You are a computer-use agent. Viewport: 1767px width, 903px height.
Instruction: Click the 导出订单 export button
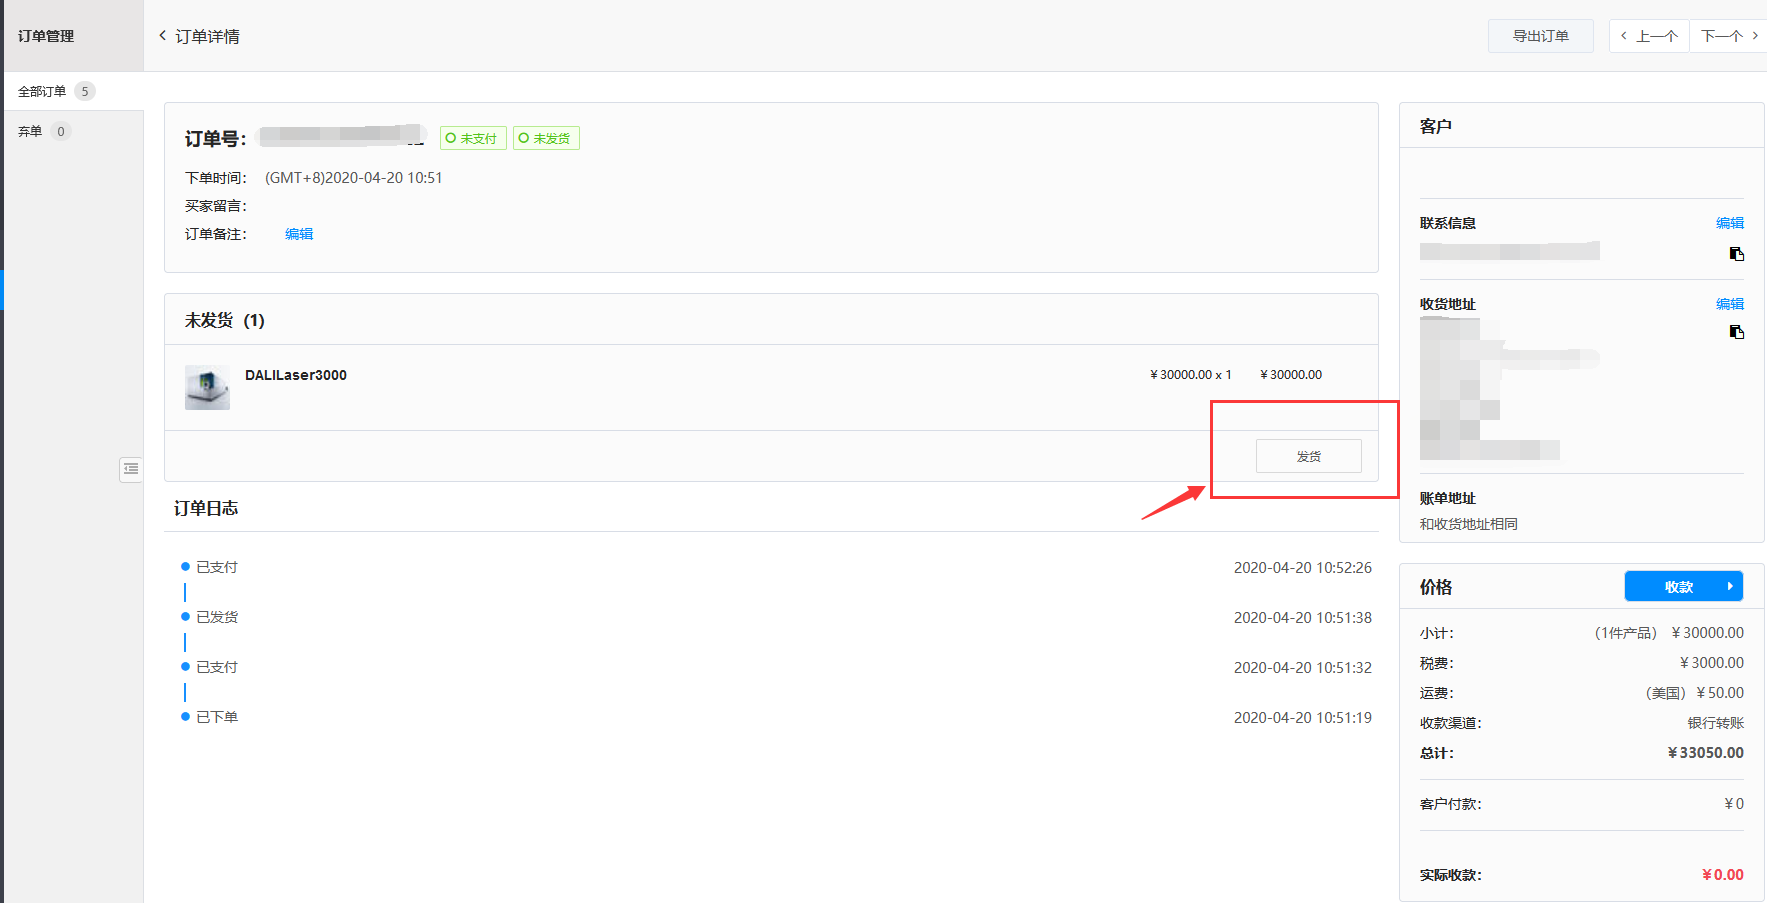pyautogui.click(x=1540, y=36)
